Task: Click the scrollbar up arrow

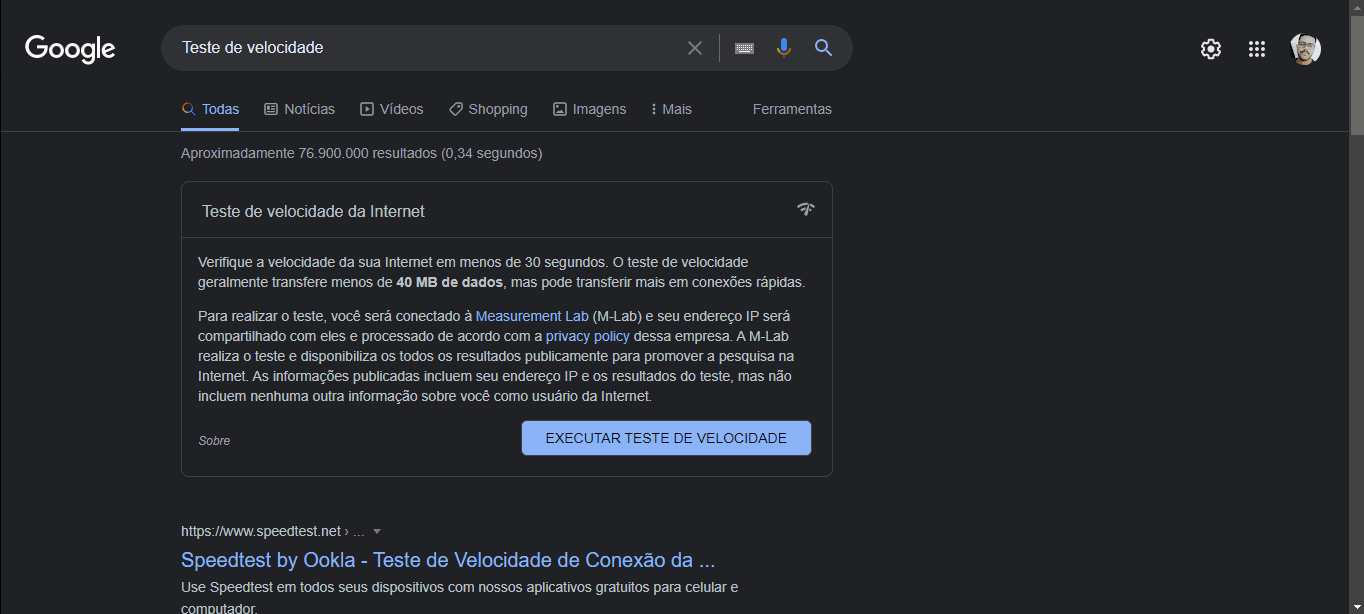Action: 1357,8
